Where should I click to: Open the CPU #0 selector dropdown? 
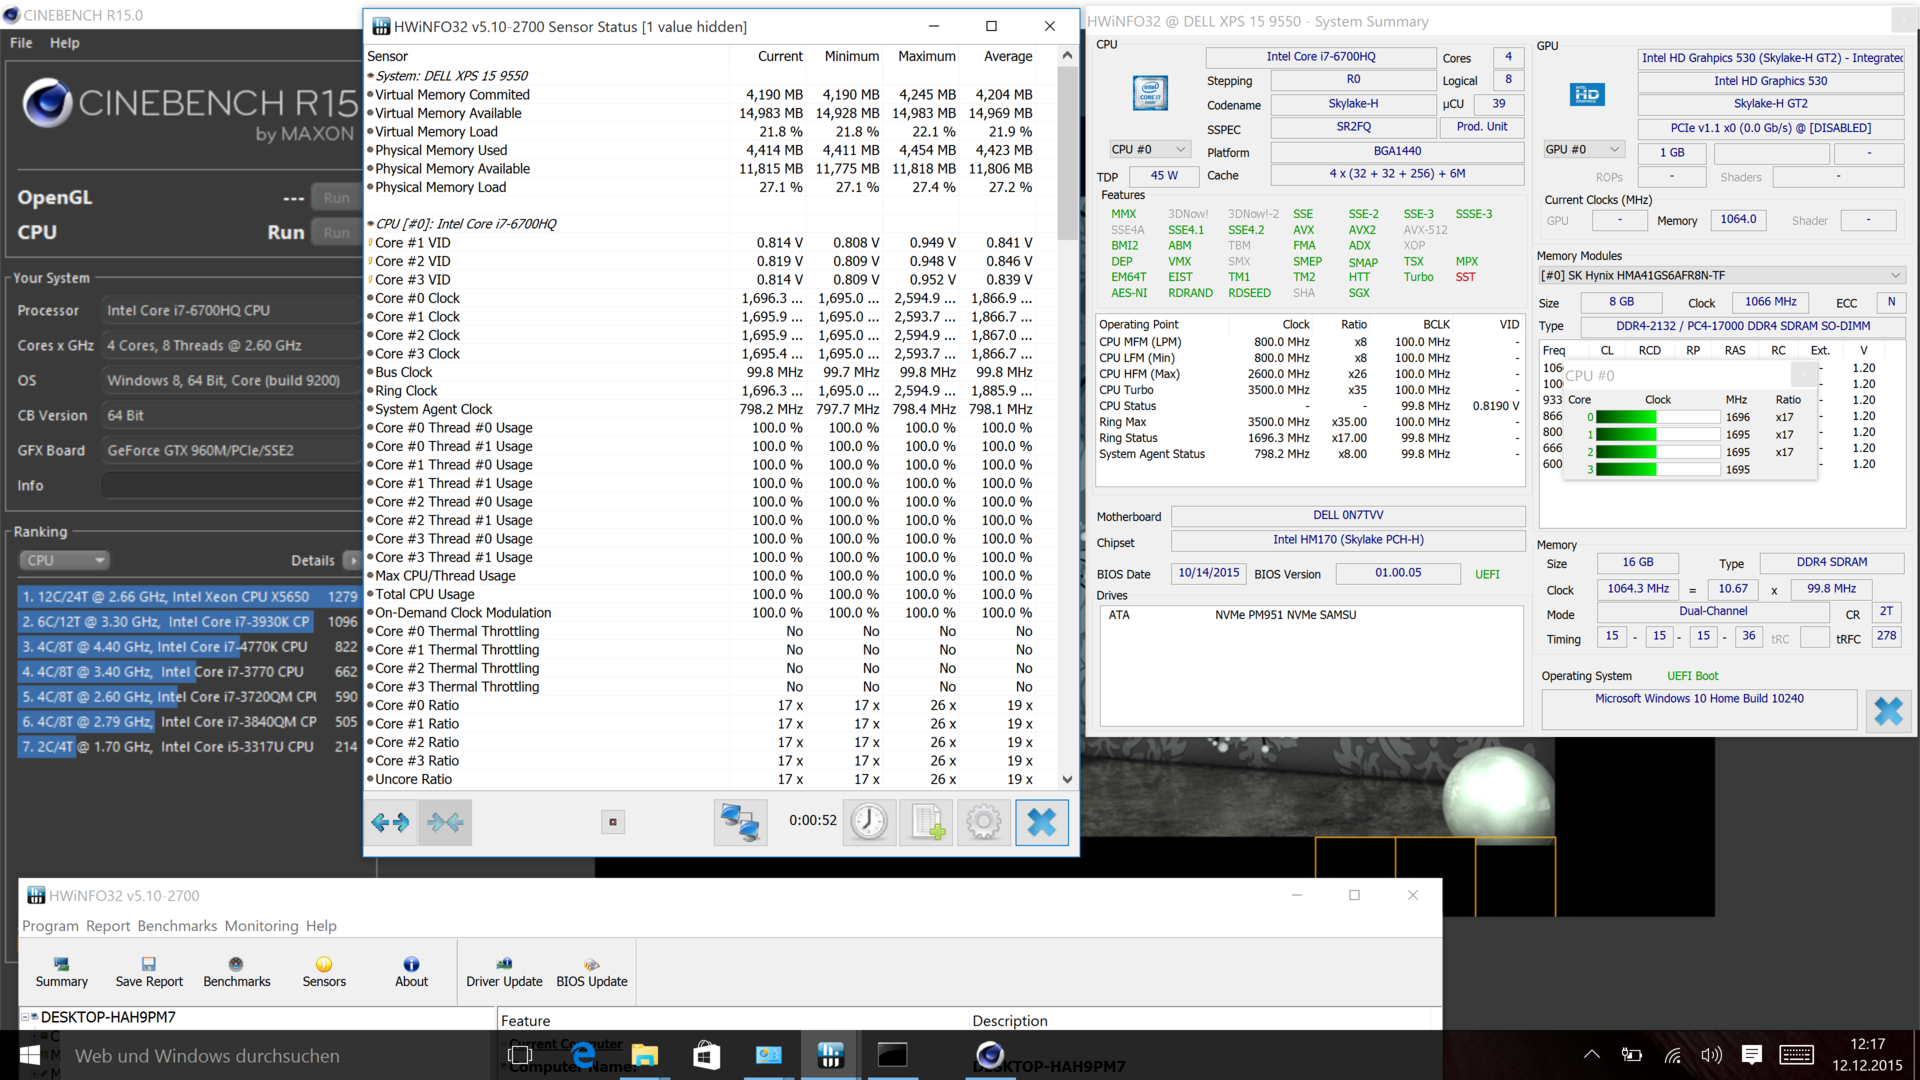(x=1149, y=149)
